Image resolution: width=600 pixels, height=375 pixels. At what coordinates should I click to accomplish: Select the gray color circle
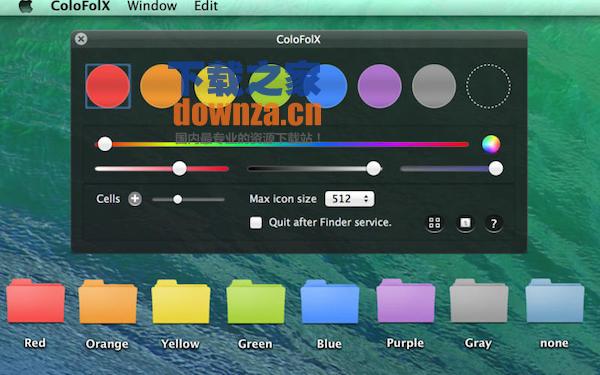click(x=434, y=86)
